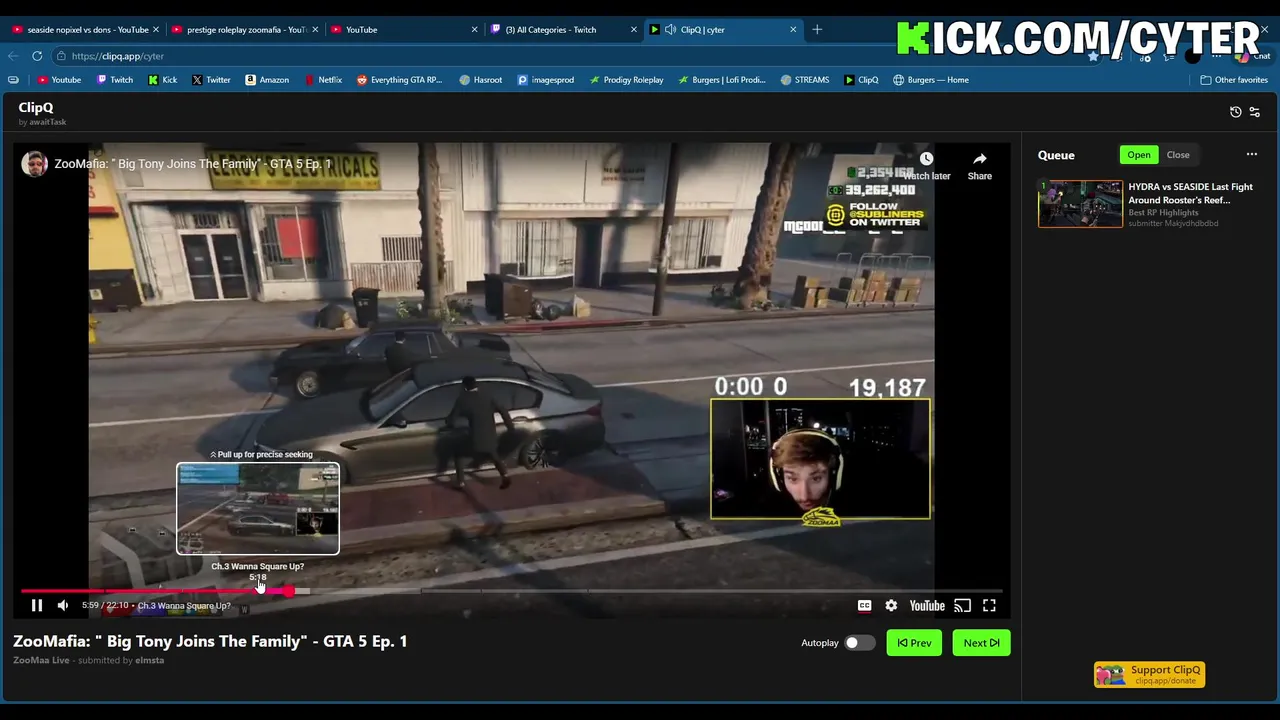Screen dimensions: 1280x720
Task: Open the Burgers | Lofi Prodi... bookmark
Action: pyautogui.click(x=722, y=80)
